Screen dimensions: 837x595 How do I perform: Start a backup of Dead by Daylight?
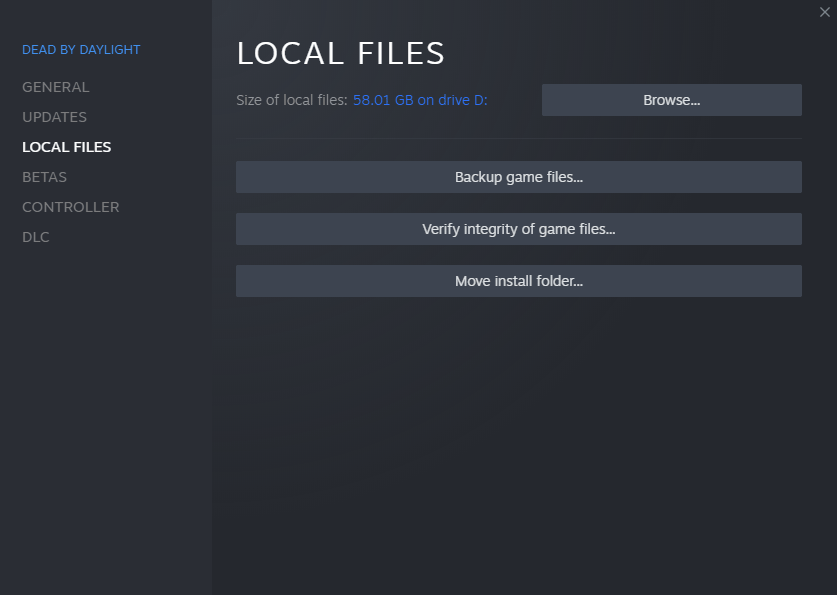[x=518, y=177]
